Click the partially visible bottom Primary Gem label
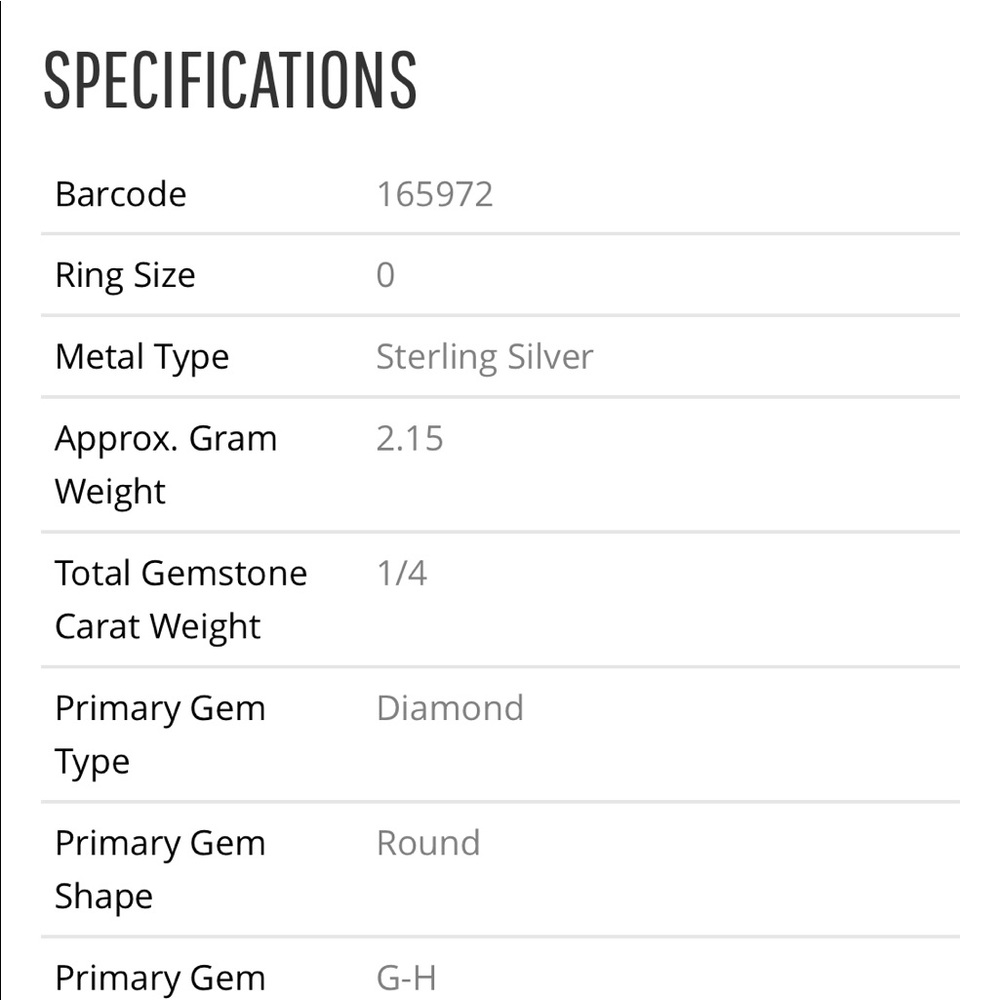Viewport: 1000px width, 1000px height. pos(160,978)
